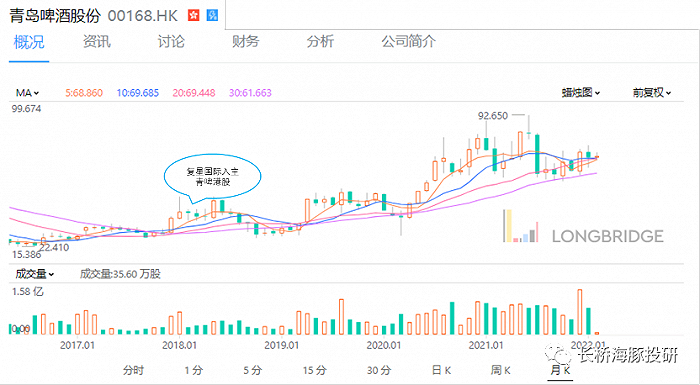Select the 1分 timeframe
Viewport: 700px width, 385px height.
click(194, 370)
